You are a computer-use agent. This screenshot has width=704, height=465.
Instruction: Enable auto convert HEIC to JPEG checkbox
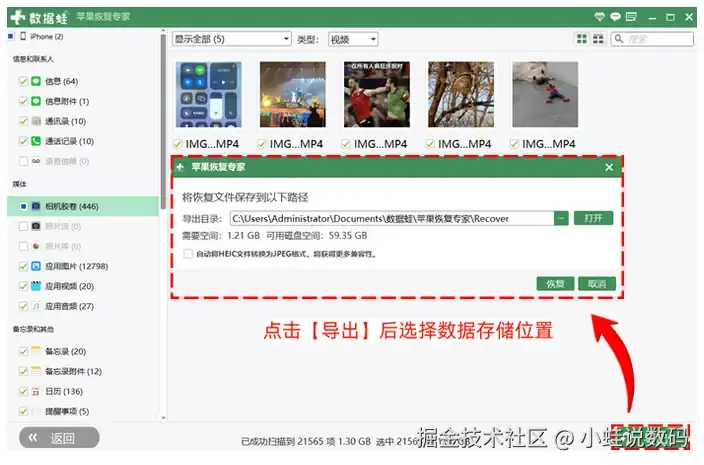pyautogui.click(x=188, y=254)
